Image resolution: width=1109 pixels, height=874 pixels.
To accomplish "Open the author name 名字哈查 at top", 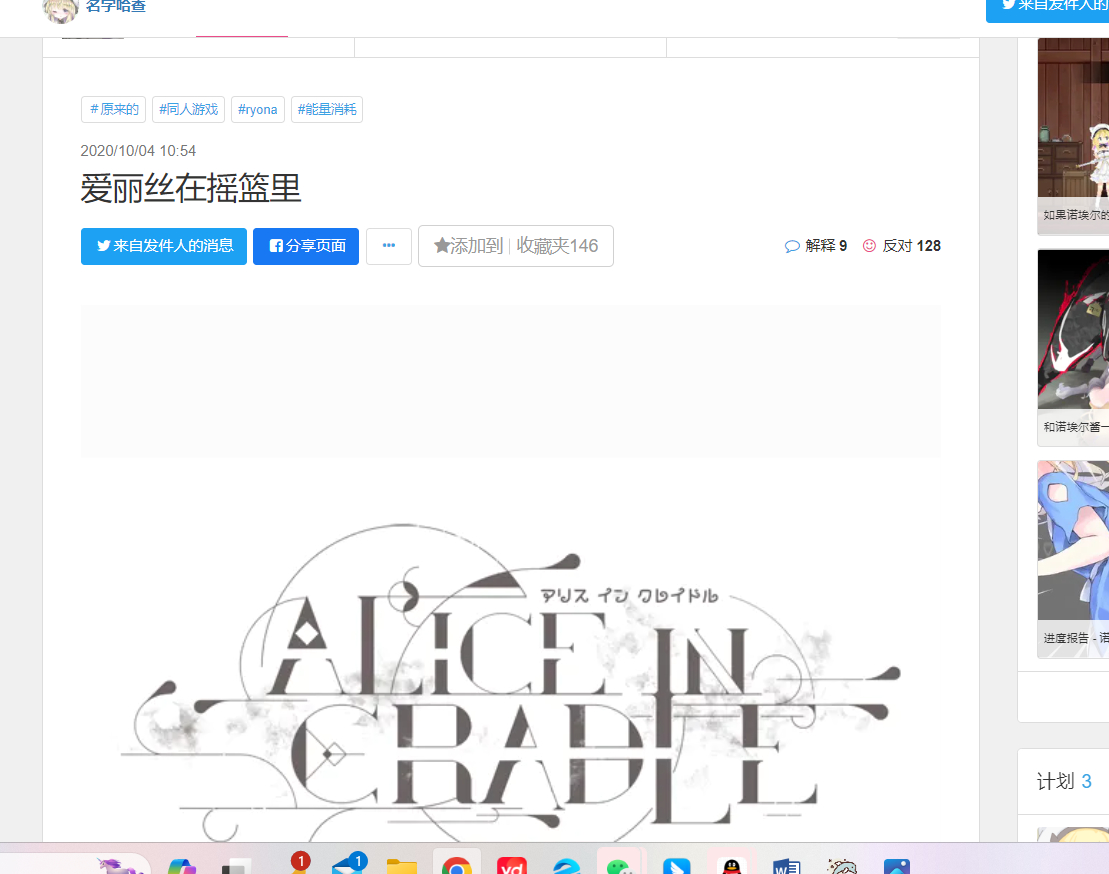I will click(x=115, y=6).
